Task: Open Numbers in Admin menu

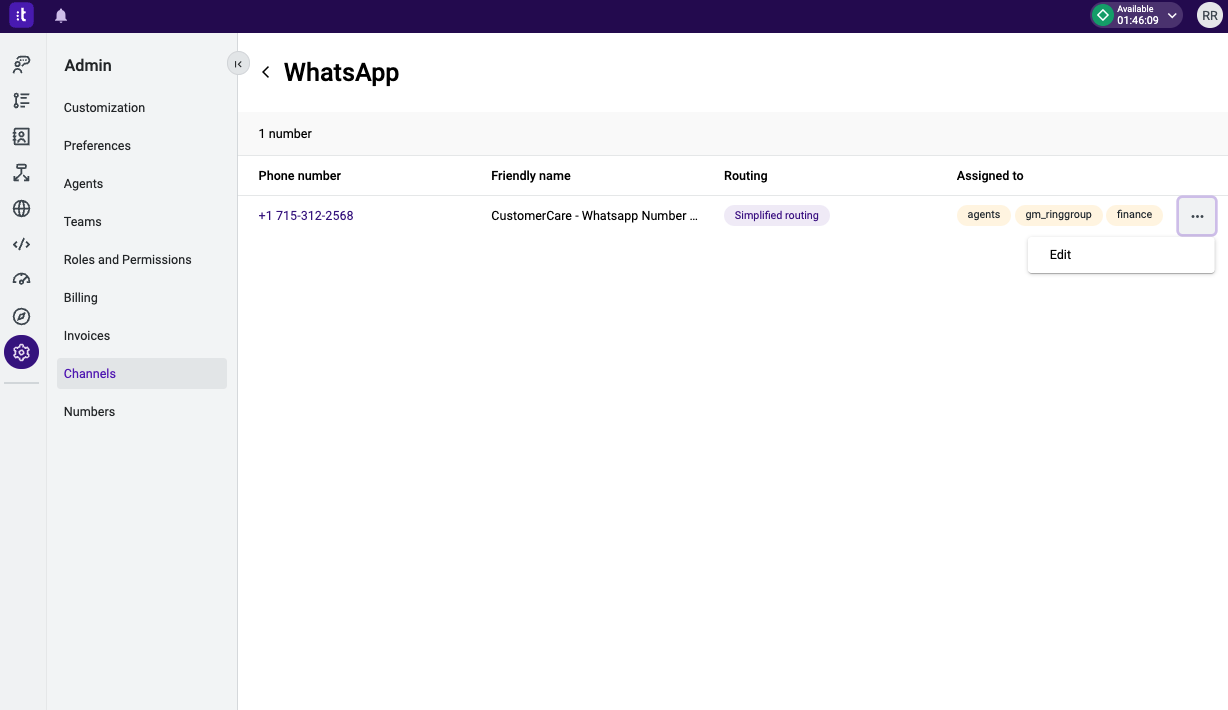Action: 89,412
